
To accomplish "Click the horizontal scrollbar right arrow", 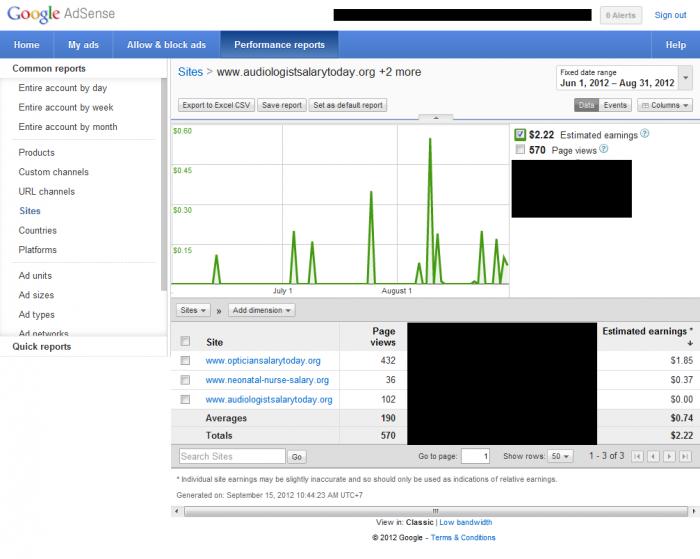I will [693, 511].
